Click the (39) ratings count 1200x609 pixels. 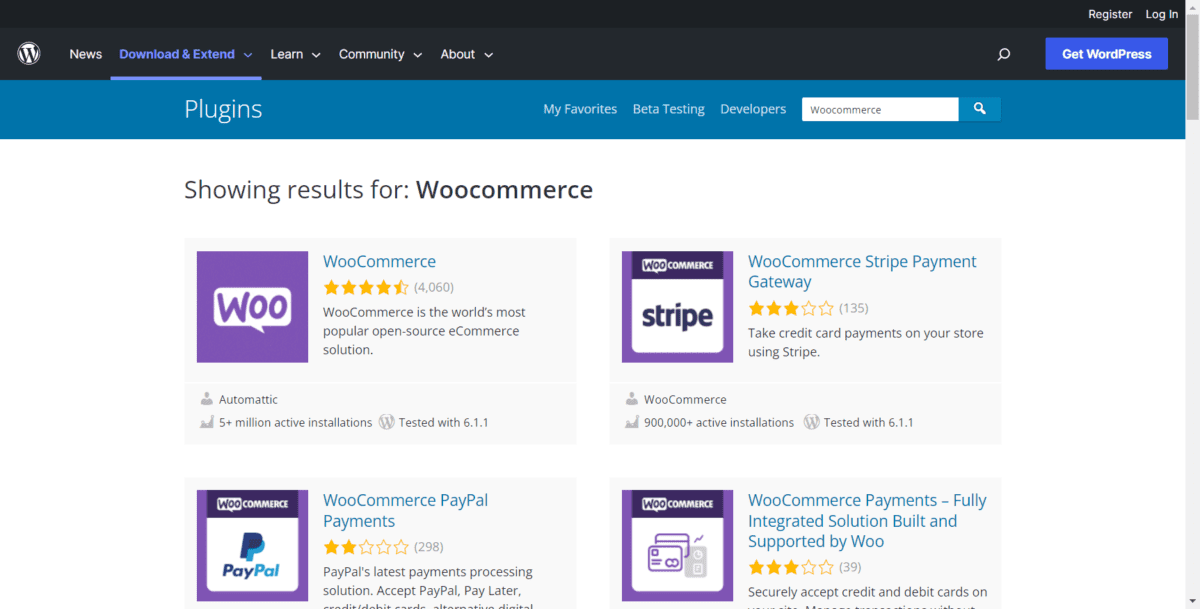tap(850, 567)
